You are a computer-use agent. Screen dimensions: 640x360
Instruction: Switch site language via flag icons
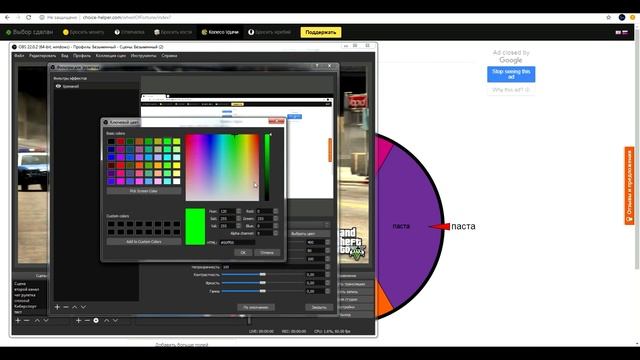pyautogui.click(x=621, y=32)
